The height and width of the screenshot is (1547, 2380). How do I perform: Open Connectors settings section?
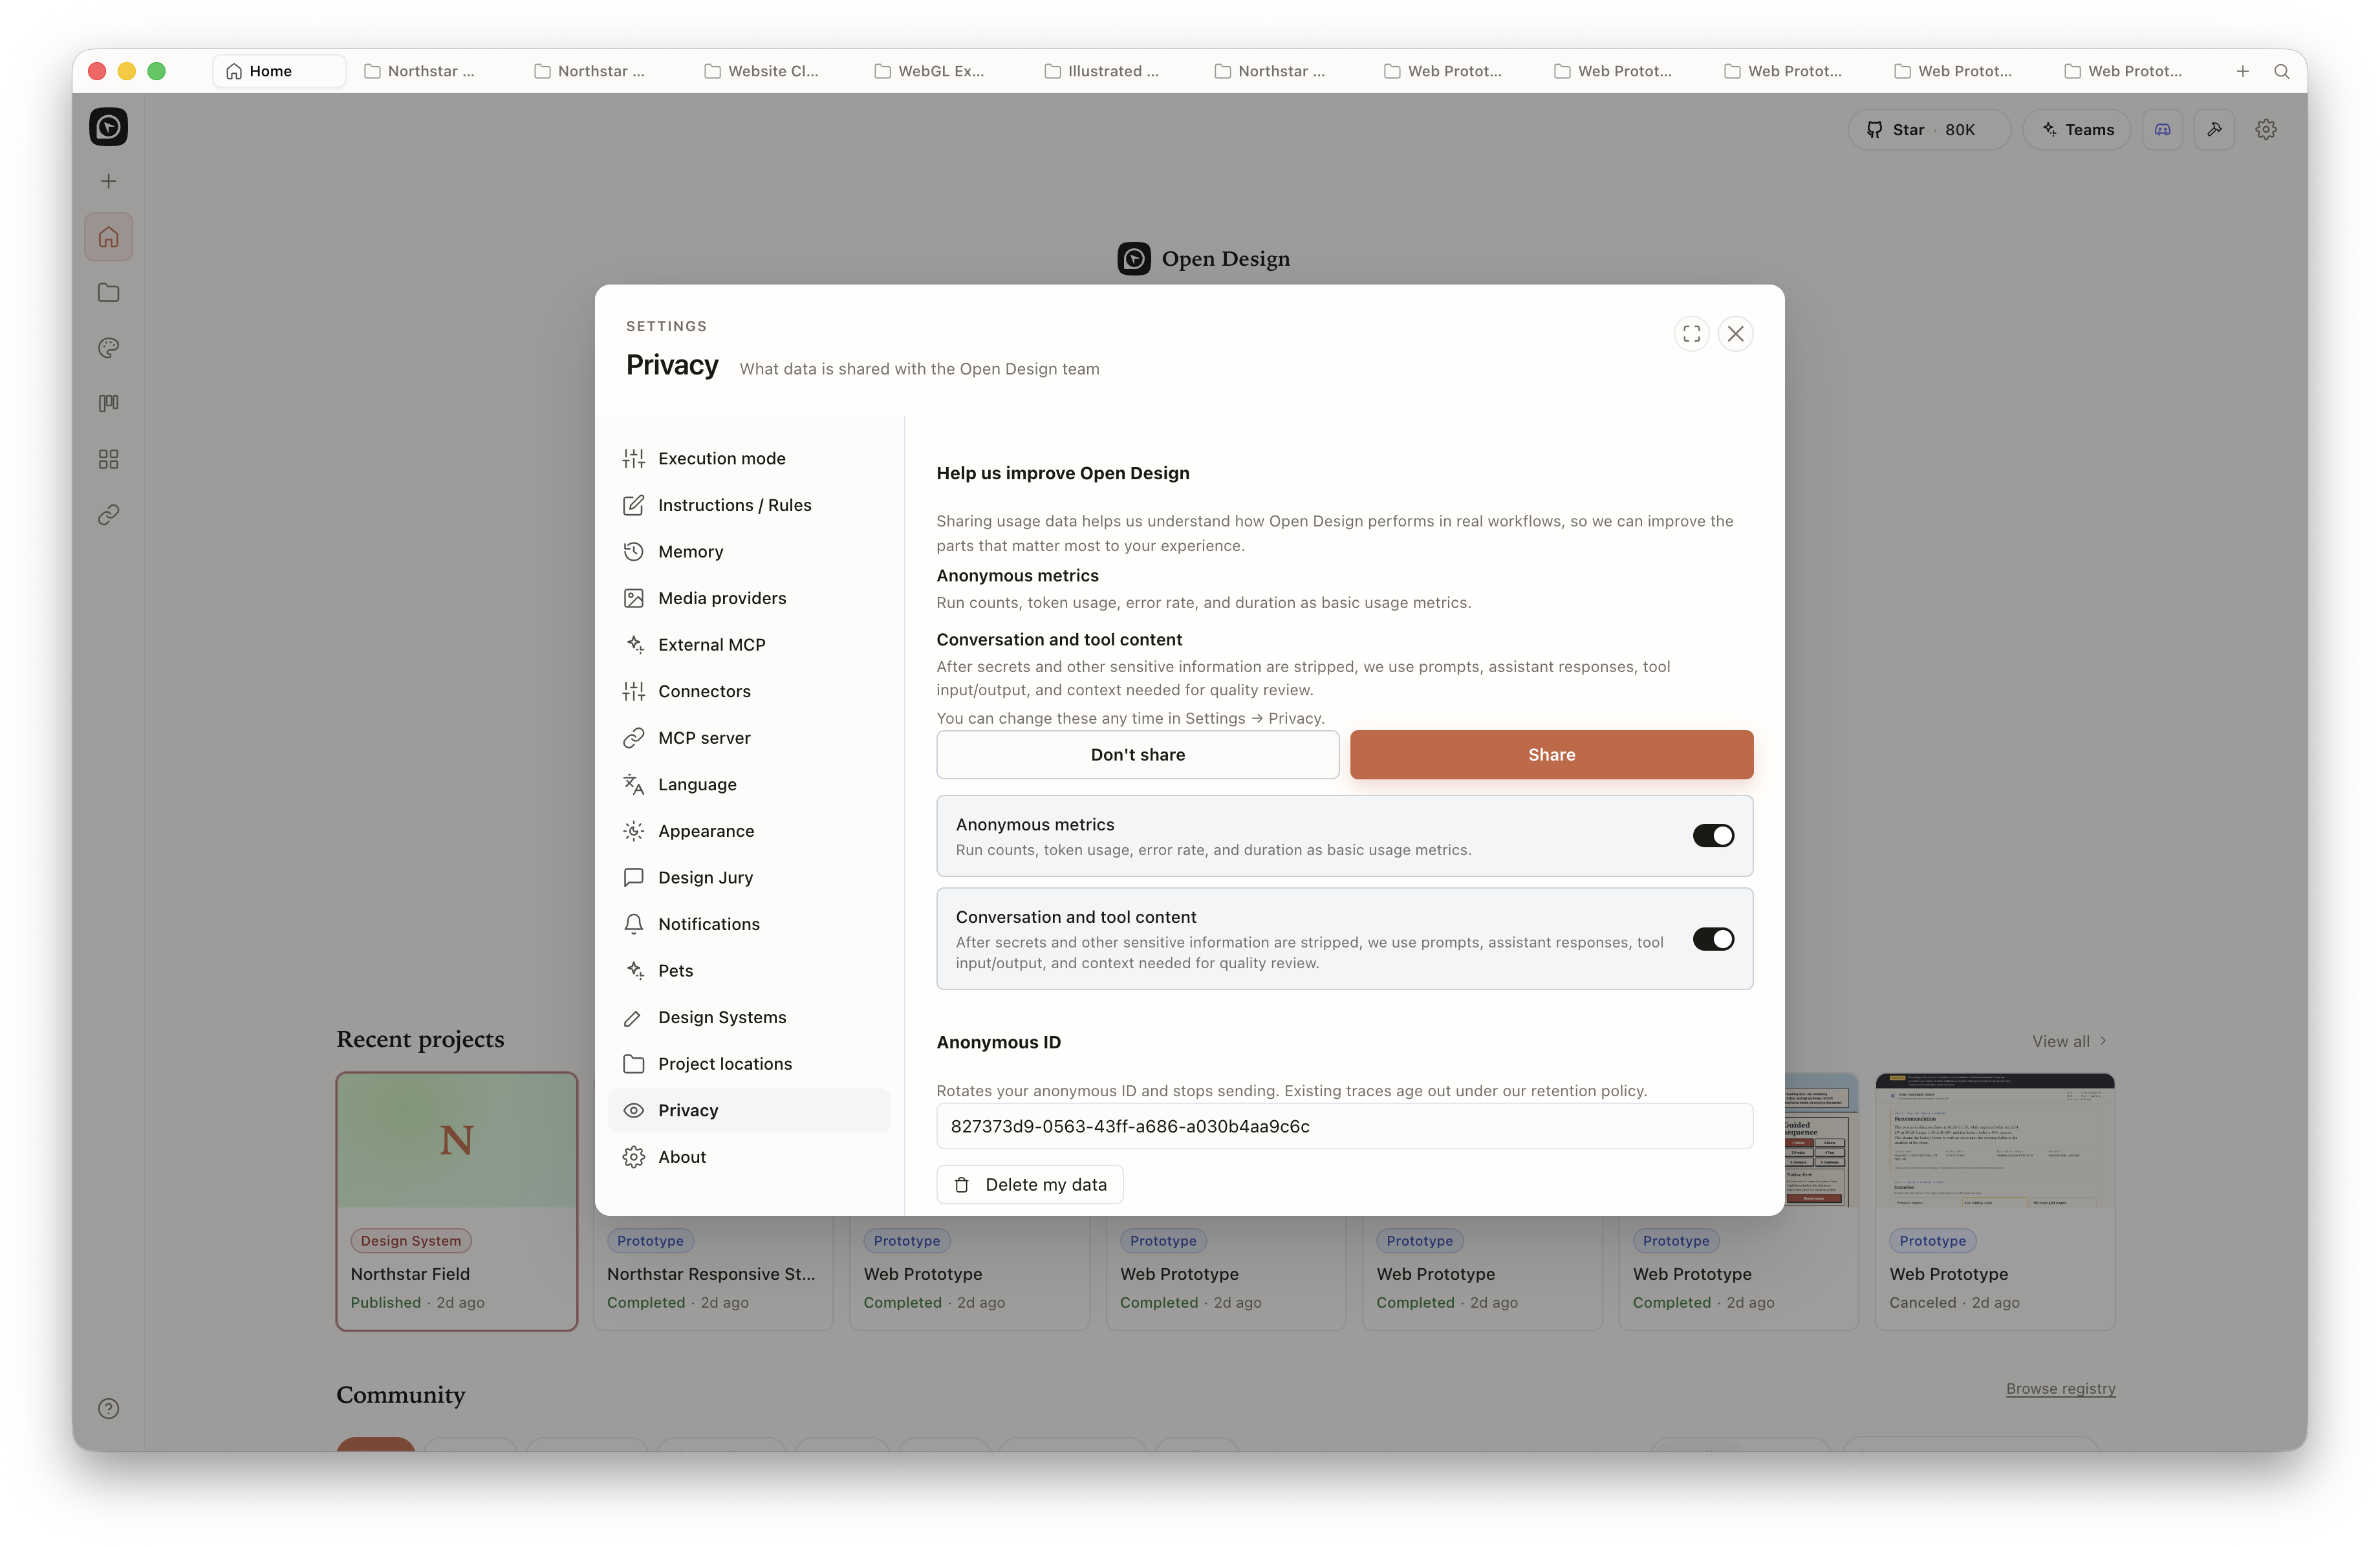point(749,691)
